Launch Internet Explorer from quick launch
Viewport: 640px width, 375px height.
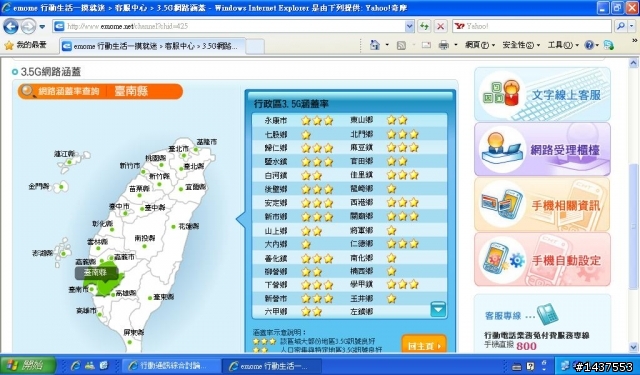click(76, 365)
